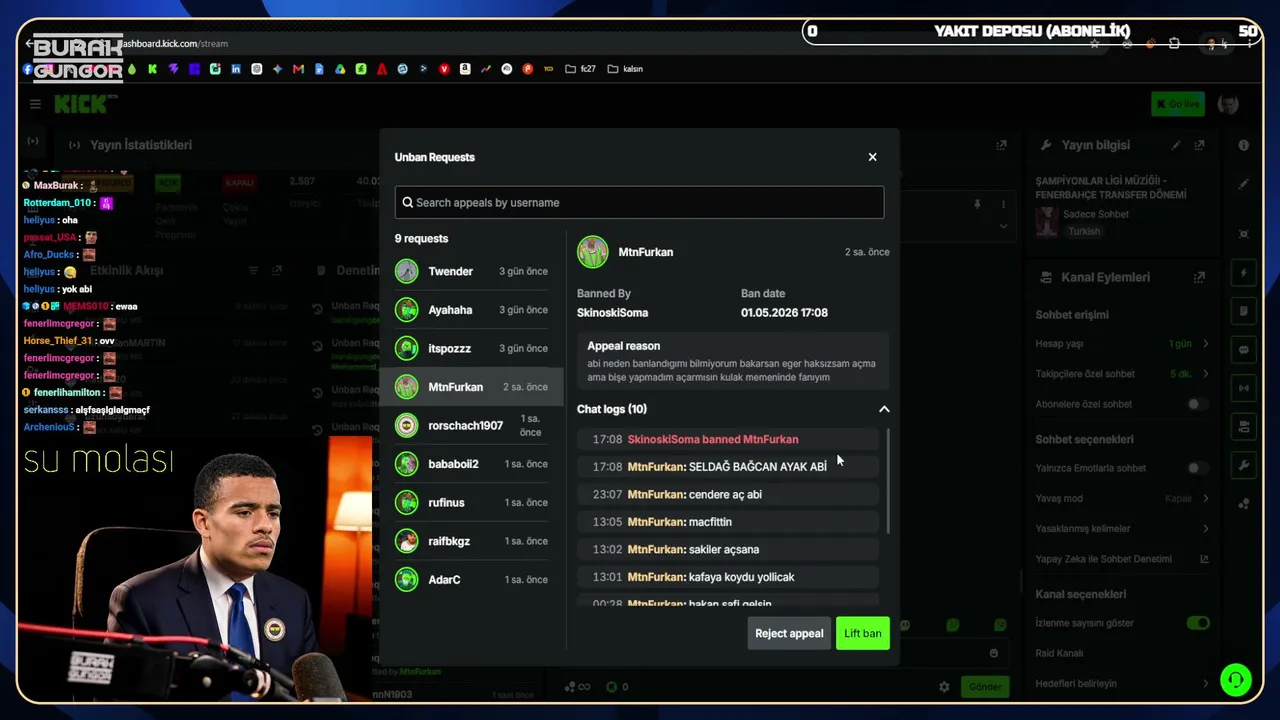This screenshot has height=720, width=1280.
Task: Click the chat logs scrollbar
Action: (x=888, y=481)
